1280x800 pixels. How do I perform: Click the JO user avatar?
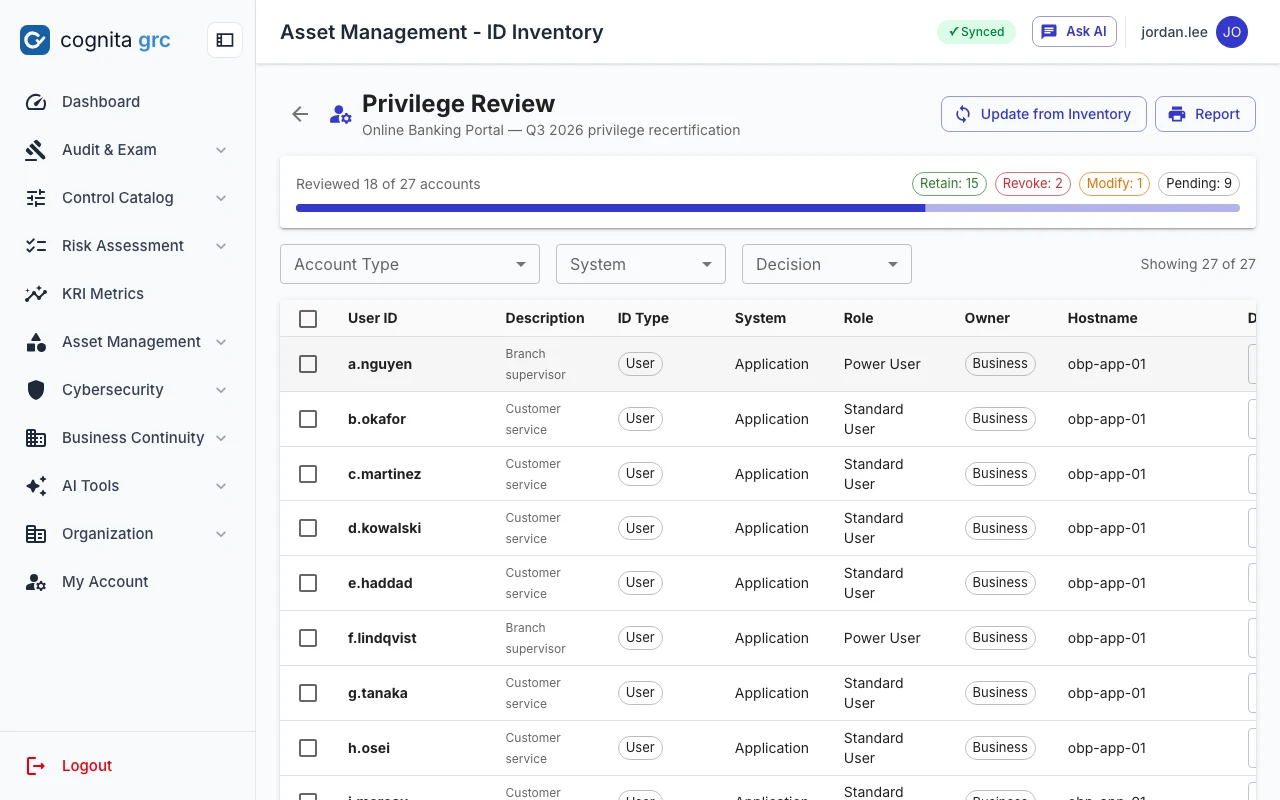click(1232, 32)
